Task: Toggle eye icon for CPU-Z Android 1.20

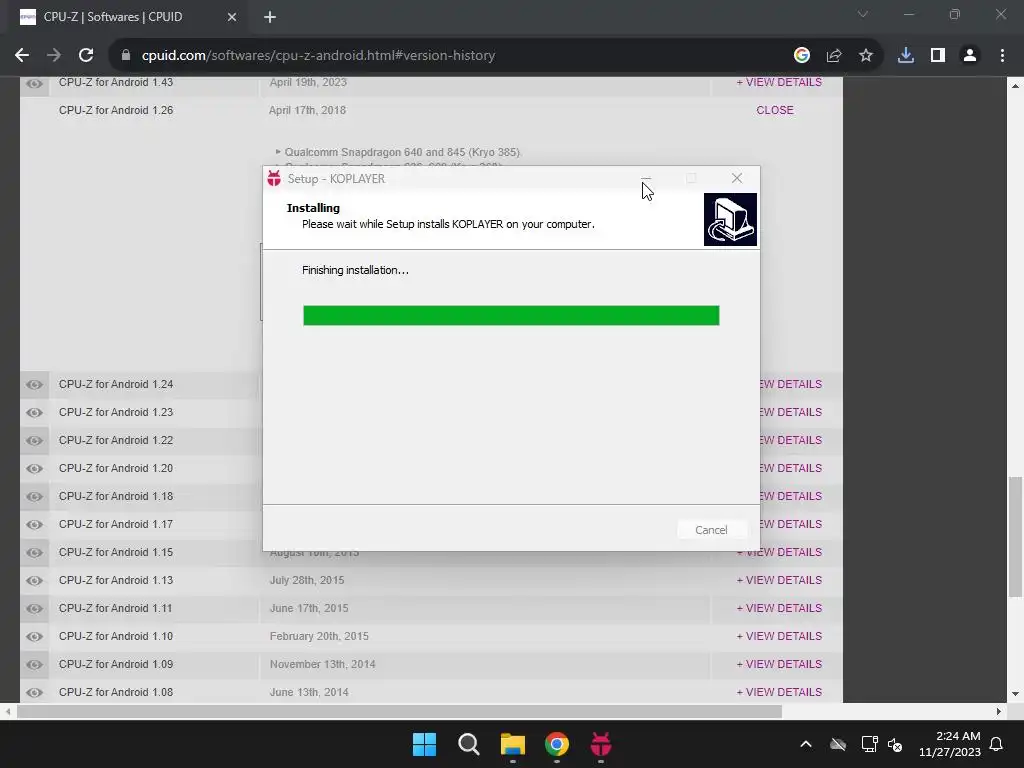Action: point(34,469)
